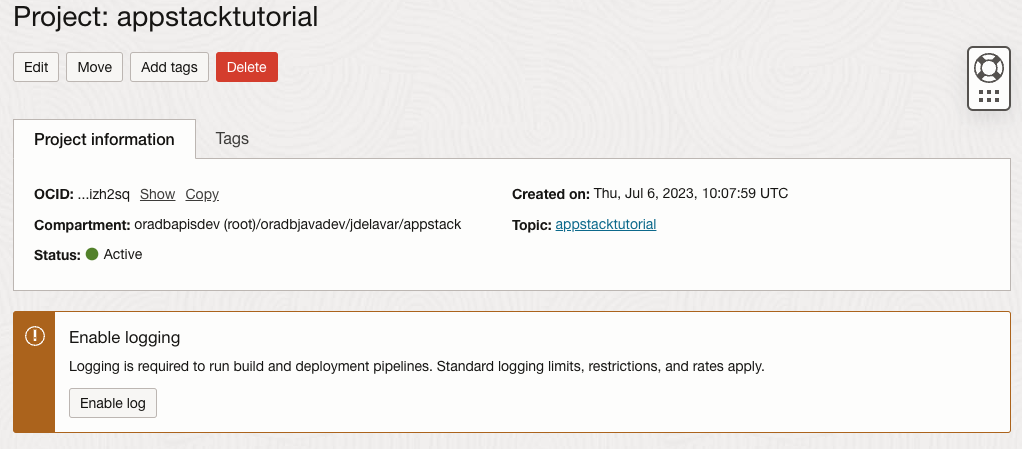This screenshot has height=449, width=1022.
Task: Click the exclamation warning icon in logging banner
Action: [x=35, y=336]
